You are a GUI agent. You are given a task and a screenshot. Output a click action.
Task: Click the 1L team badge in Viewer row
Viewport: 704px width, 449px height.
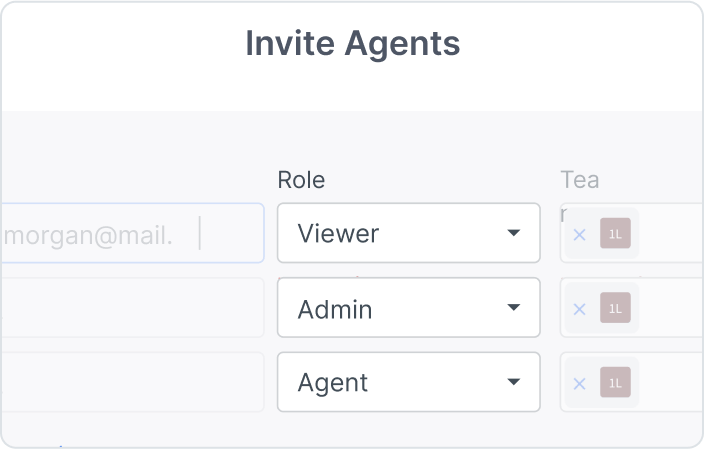615,235
